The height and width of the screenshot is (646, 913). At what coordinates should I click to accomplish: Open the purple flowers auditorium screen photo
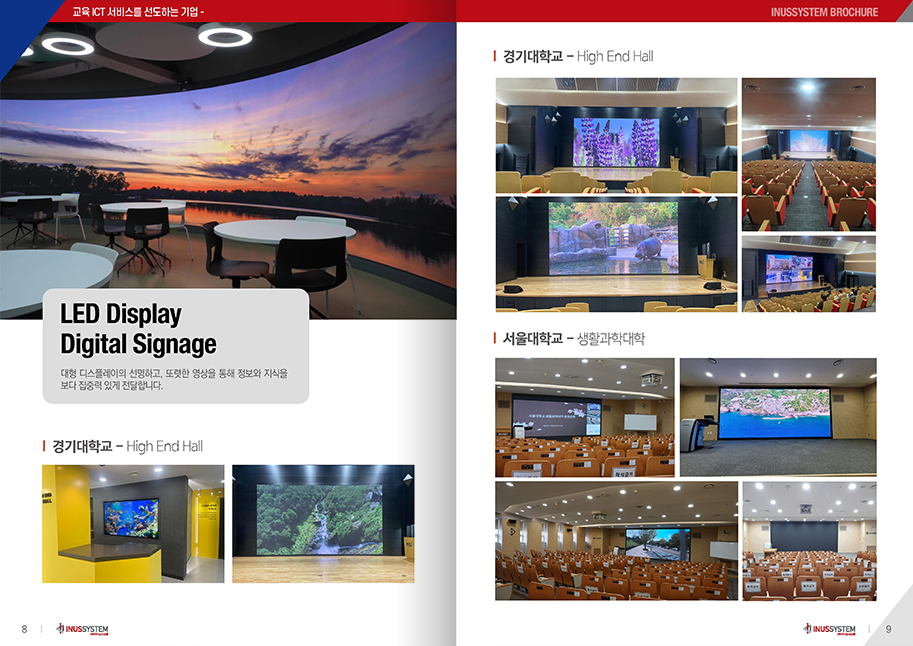coord(616,135)
